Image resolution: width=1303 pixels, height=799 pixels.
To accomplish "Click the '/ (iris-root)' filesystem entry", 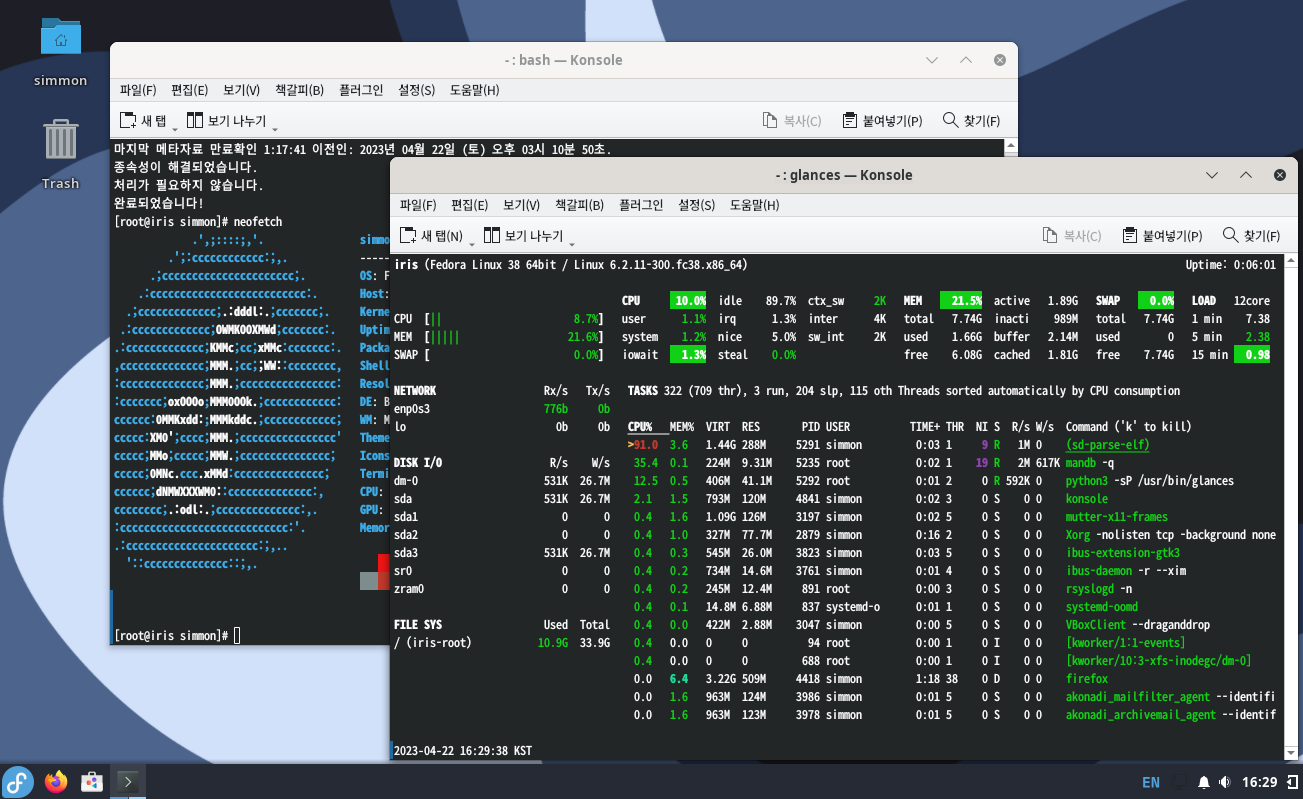I will tap(432, 643).
